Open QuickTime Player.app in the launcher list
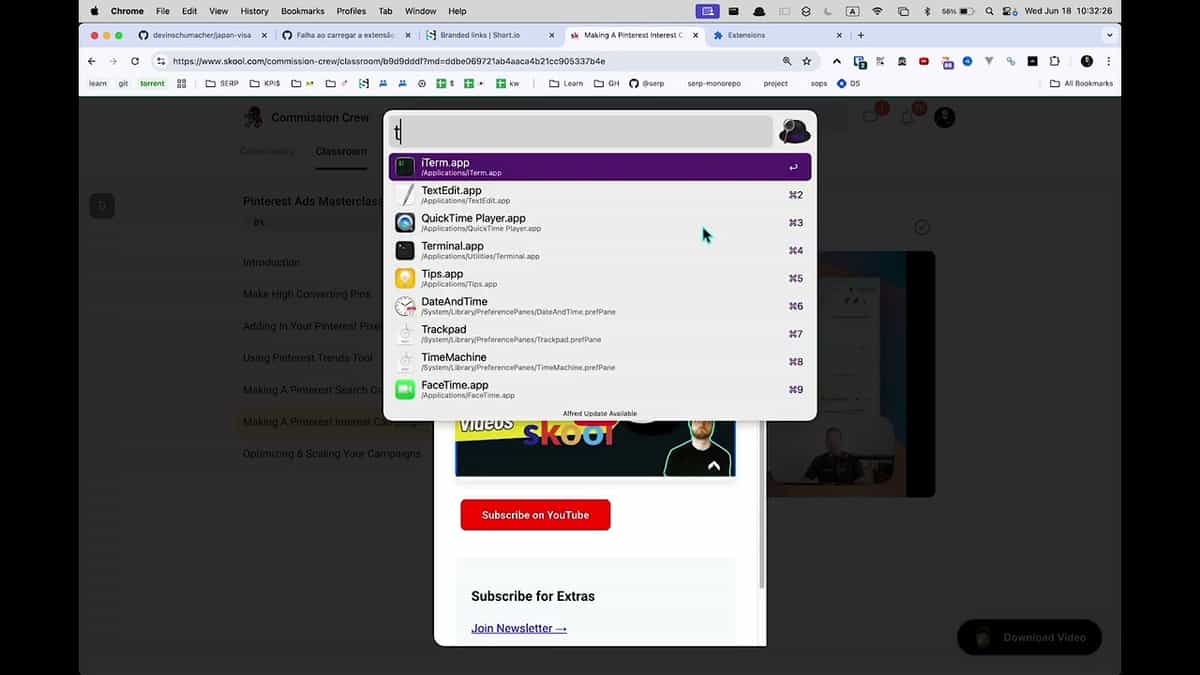1200x675 pixels. pyautogui.click(x=598, y=222)
